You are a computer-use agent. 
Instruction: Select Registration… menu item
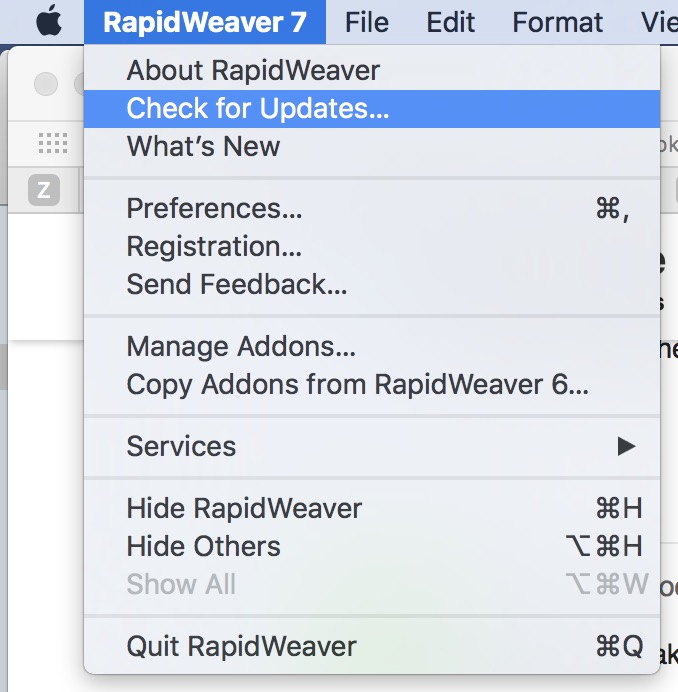(x=372, y=246)
